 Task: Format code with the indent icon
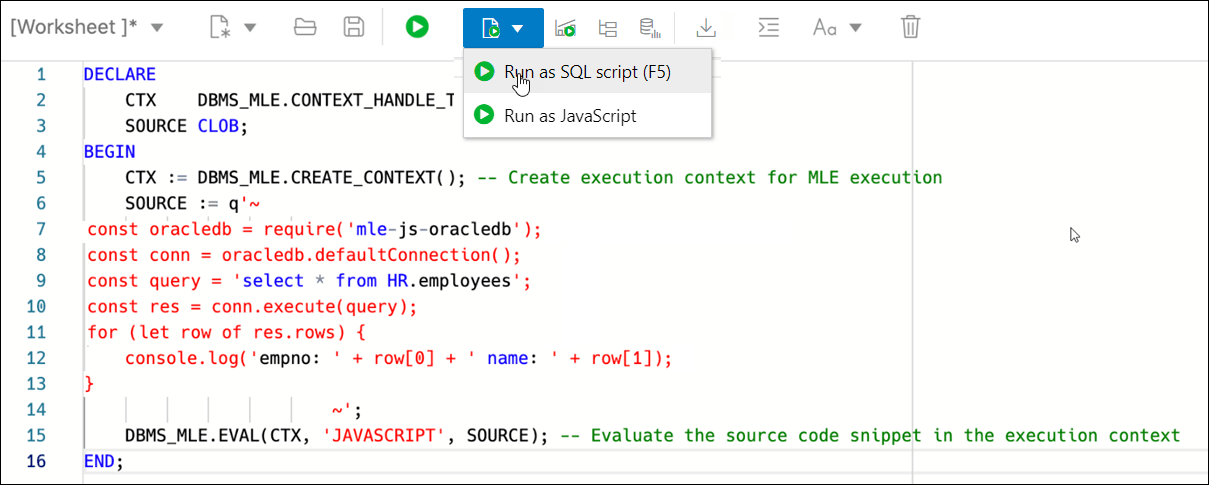(x=768, y=27)
